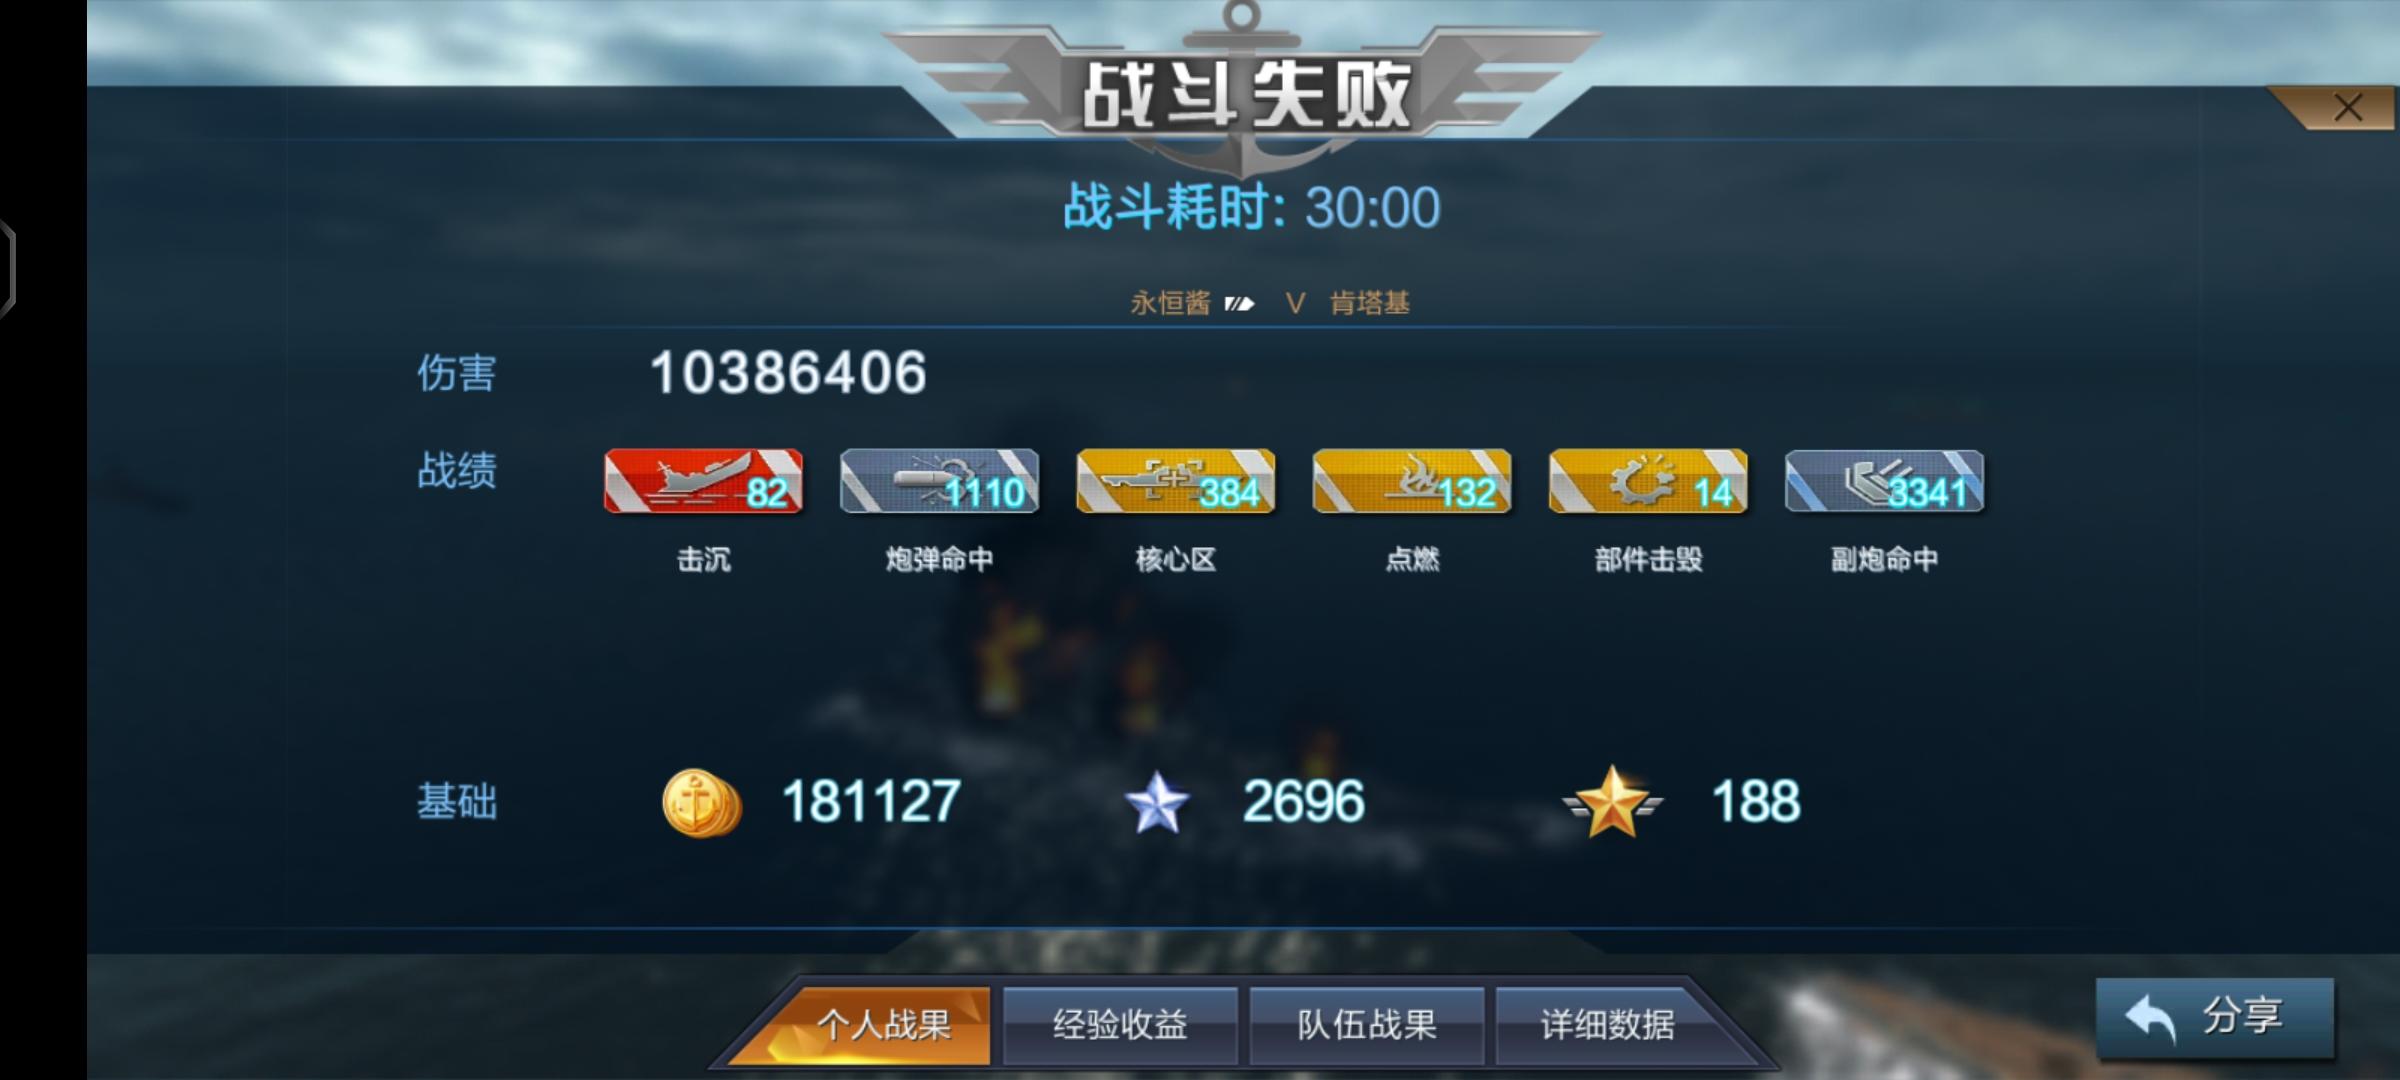Click the ship name 肯塔基
The height and width of the screenshot is (1080, 2400).
[1370, 303]
